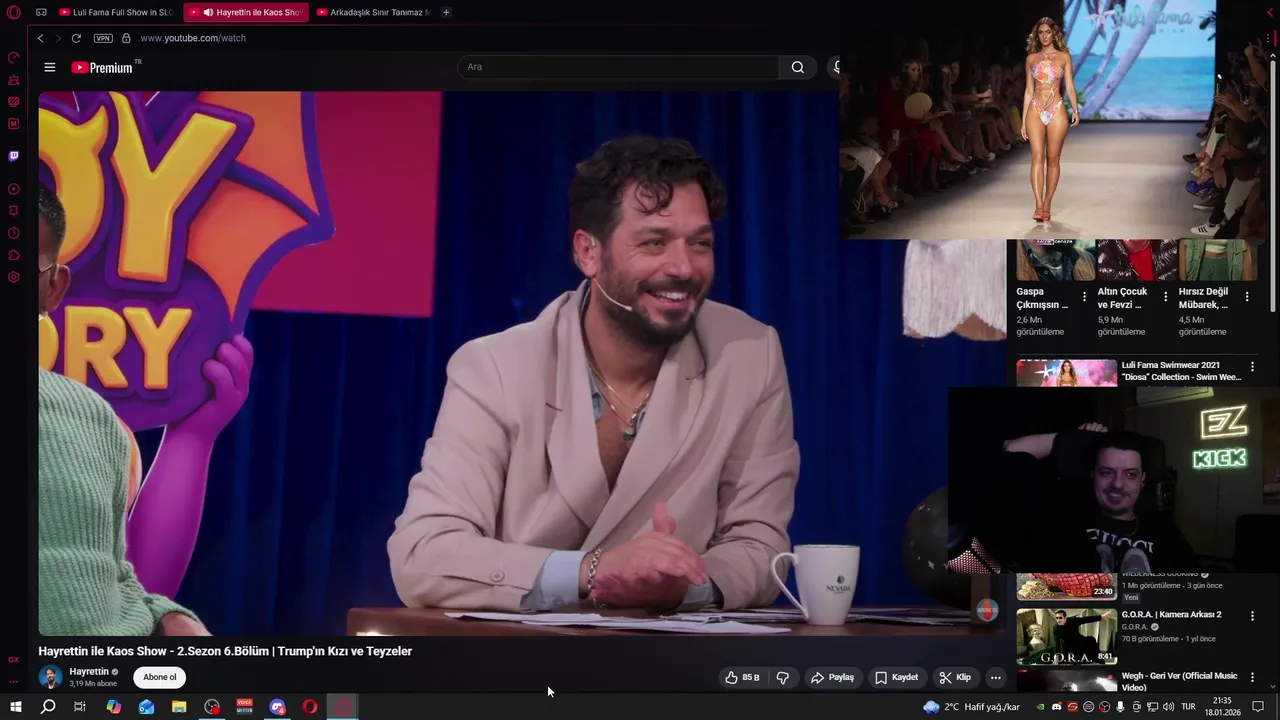This screenshot has width=1280, height=720.
Task: Open weather widget 2°C Hafif yağ./kar
Action: [971, 707]
